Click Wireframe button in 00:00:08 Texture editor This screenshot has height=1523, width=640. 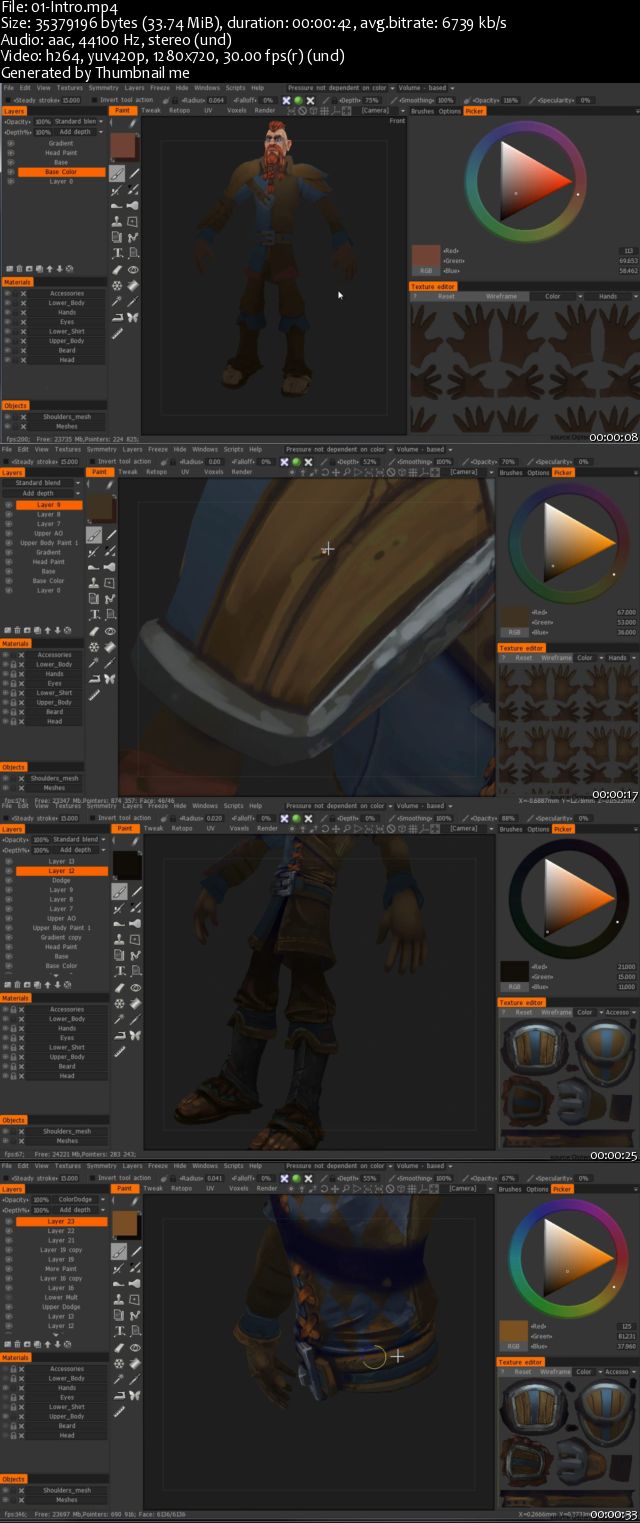click(501, 296)
